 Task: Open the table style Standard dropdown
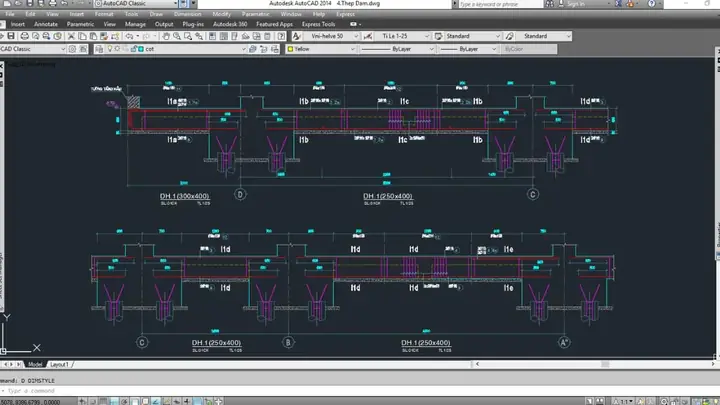pos(473,36)
